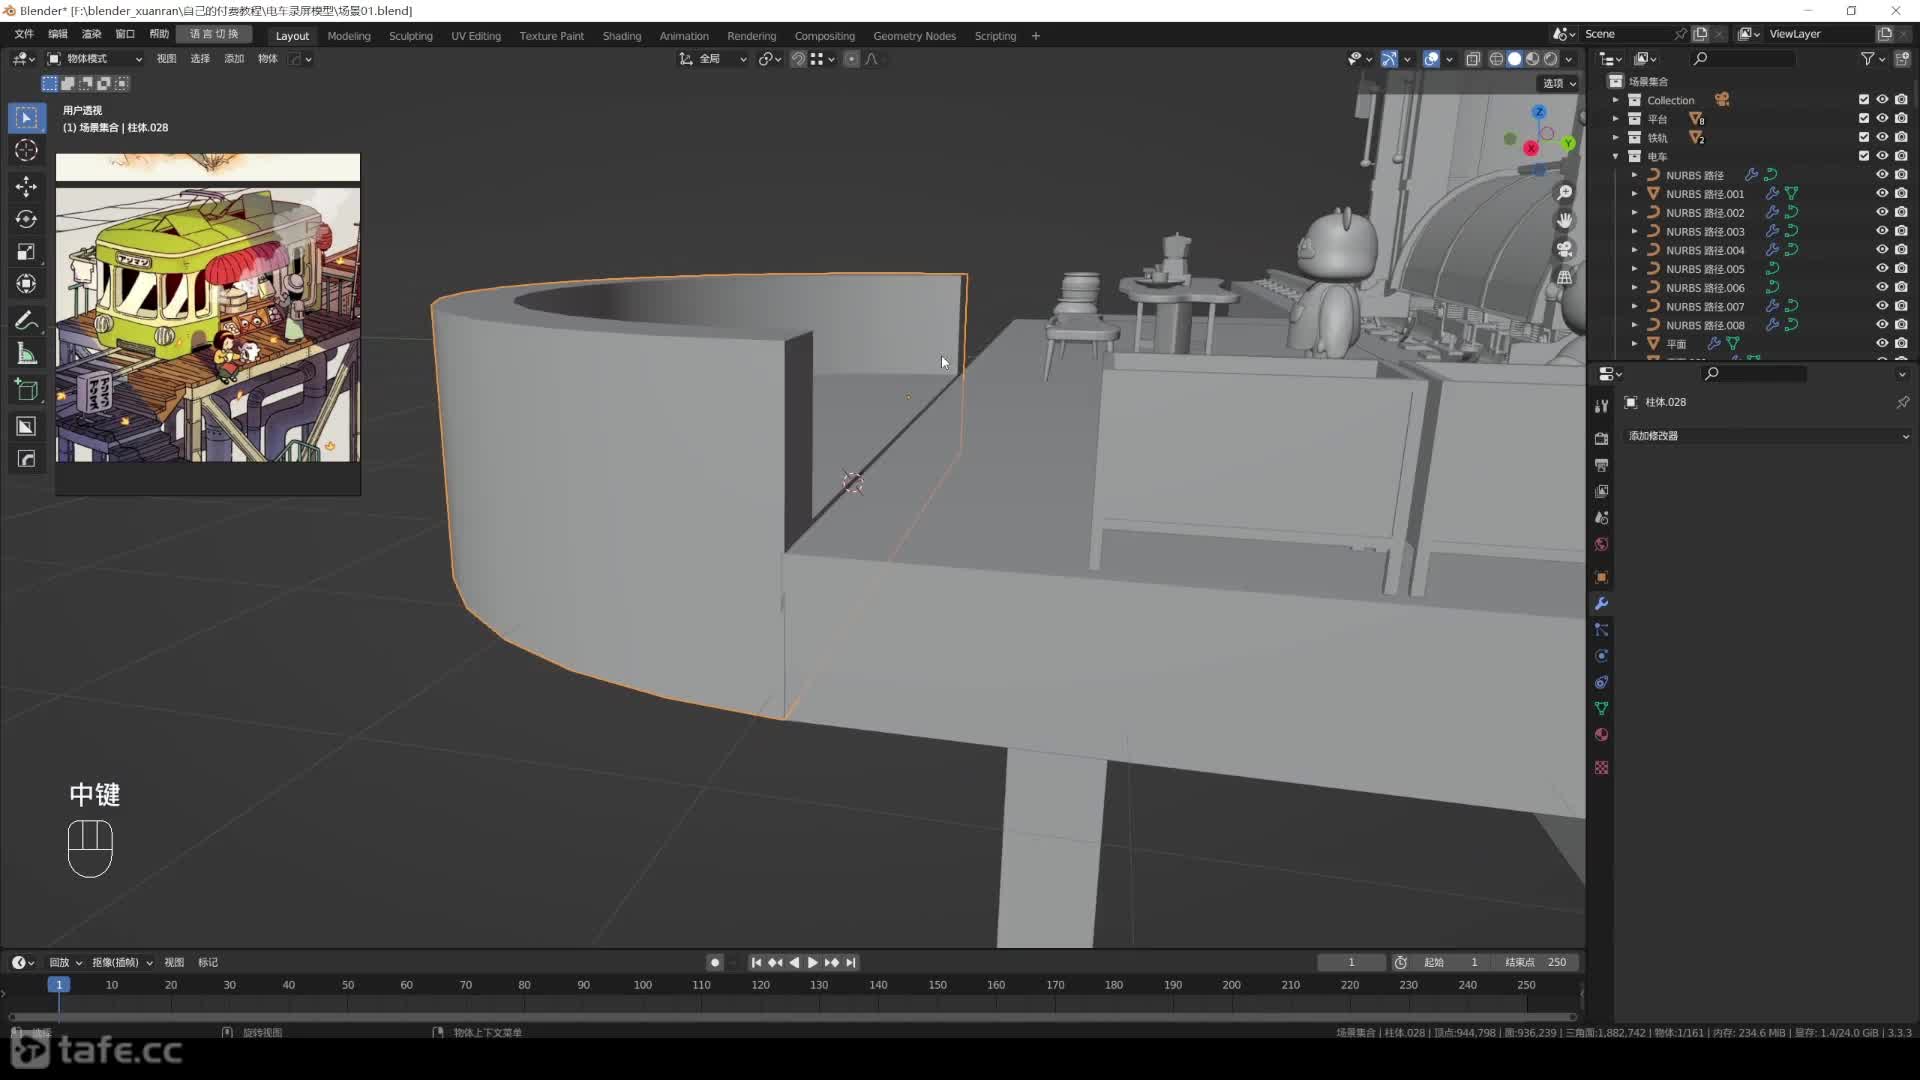Click the 语言切换 language switch button
Screen dimensions: 1920x1080
[x=214, y=35]
